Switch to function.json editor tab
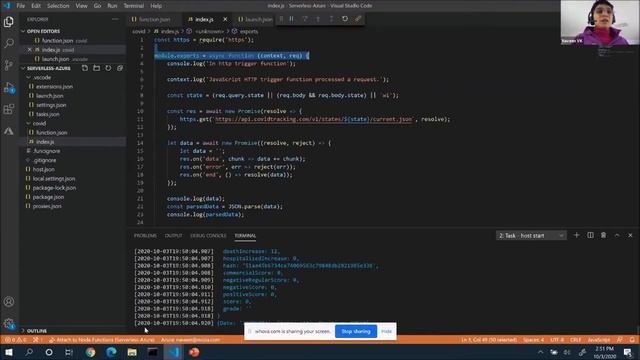 [154, 19]
